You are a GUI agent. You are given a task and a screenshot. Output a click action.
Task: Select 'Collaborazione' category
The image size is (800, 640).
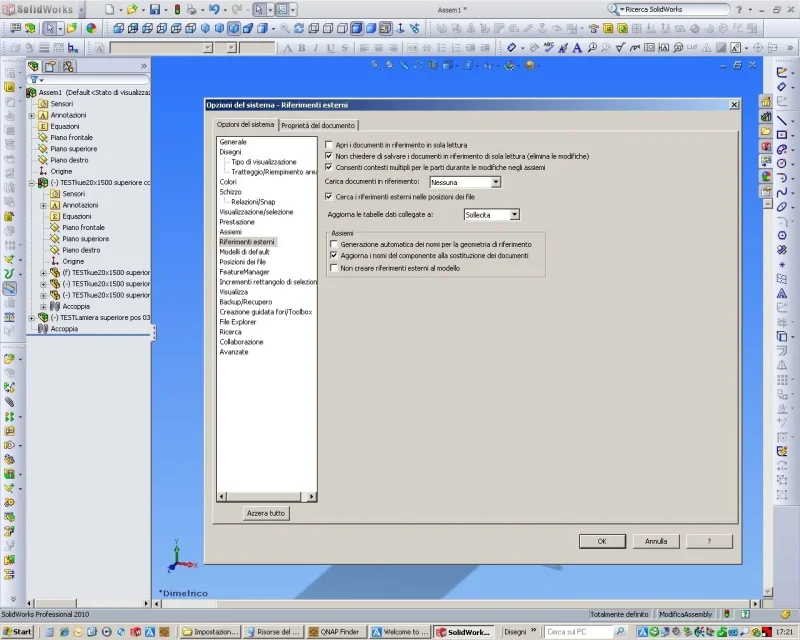241,342
